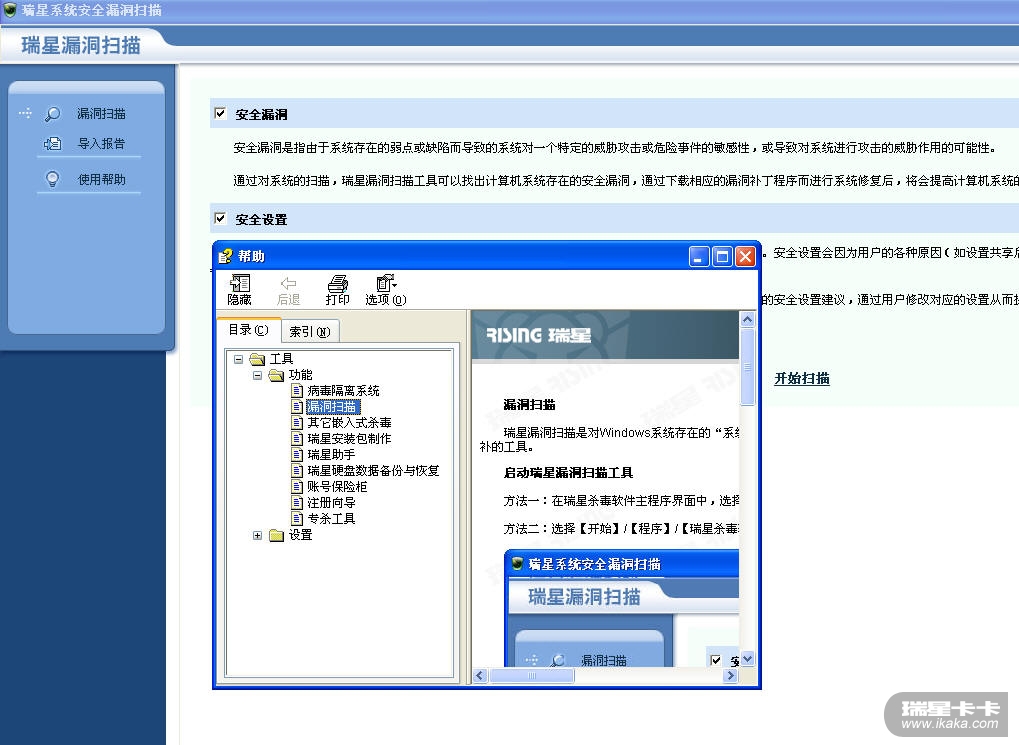Click the 使用帮助 lightbulb icon in the sidebar

[x=52, y=179]
